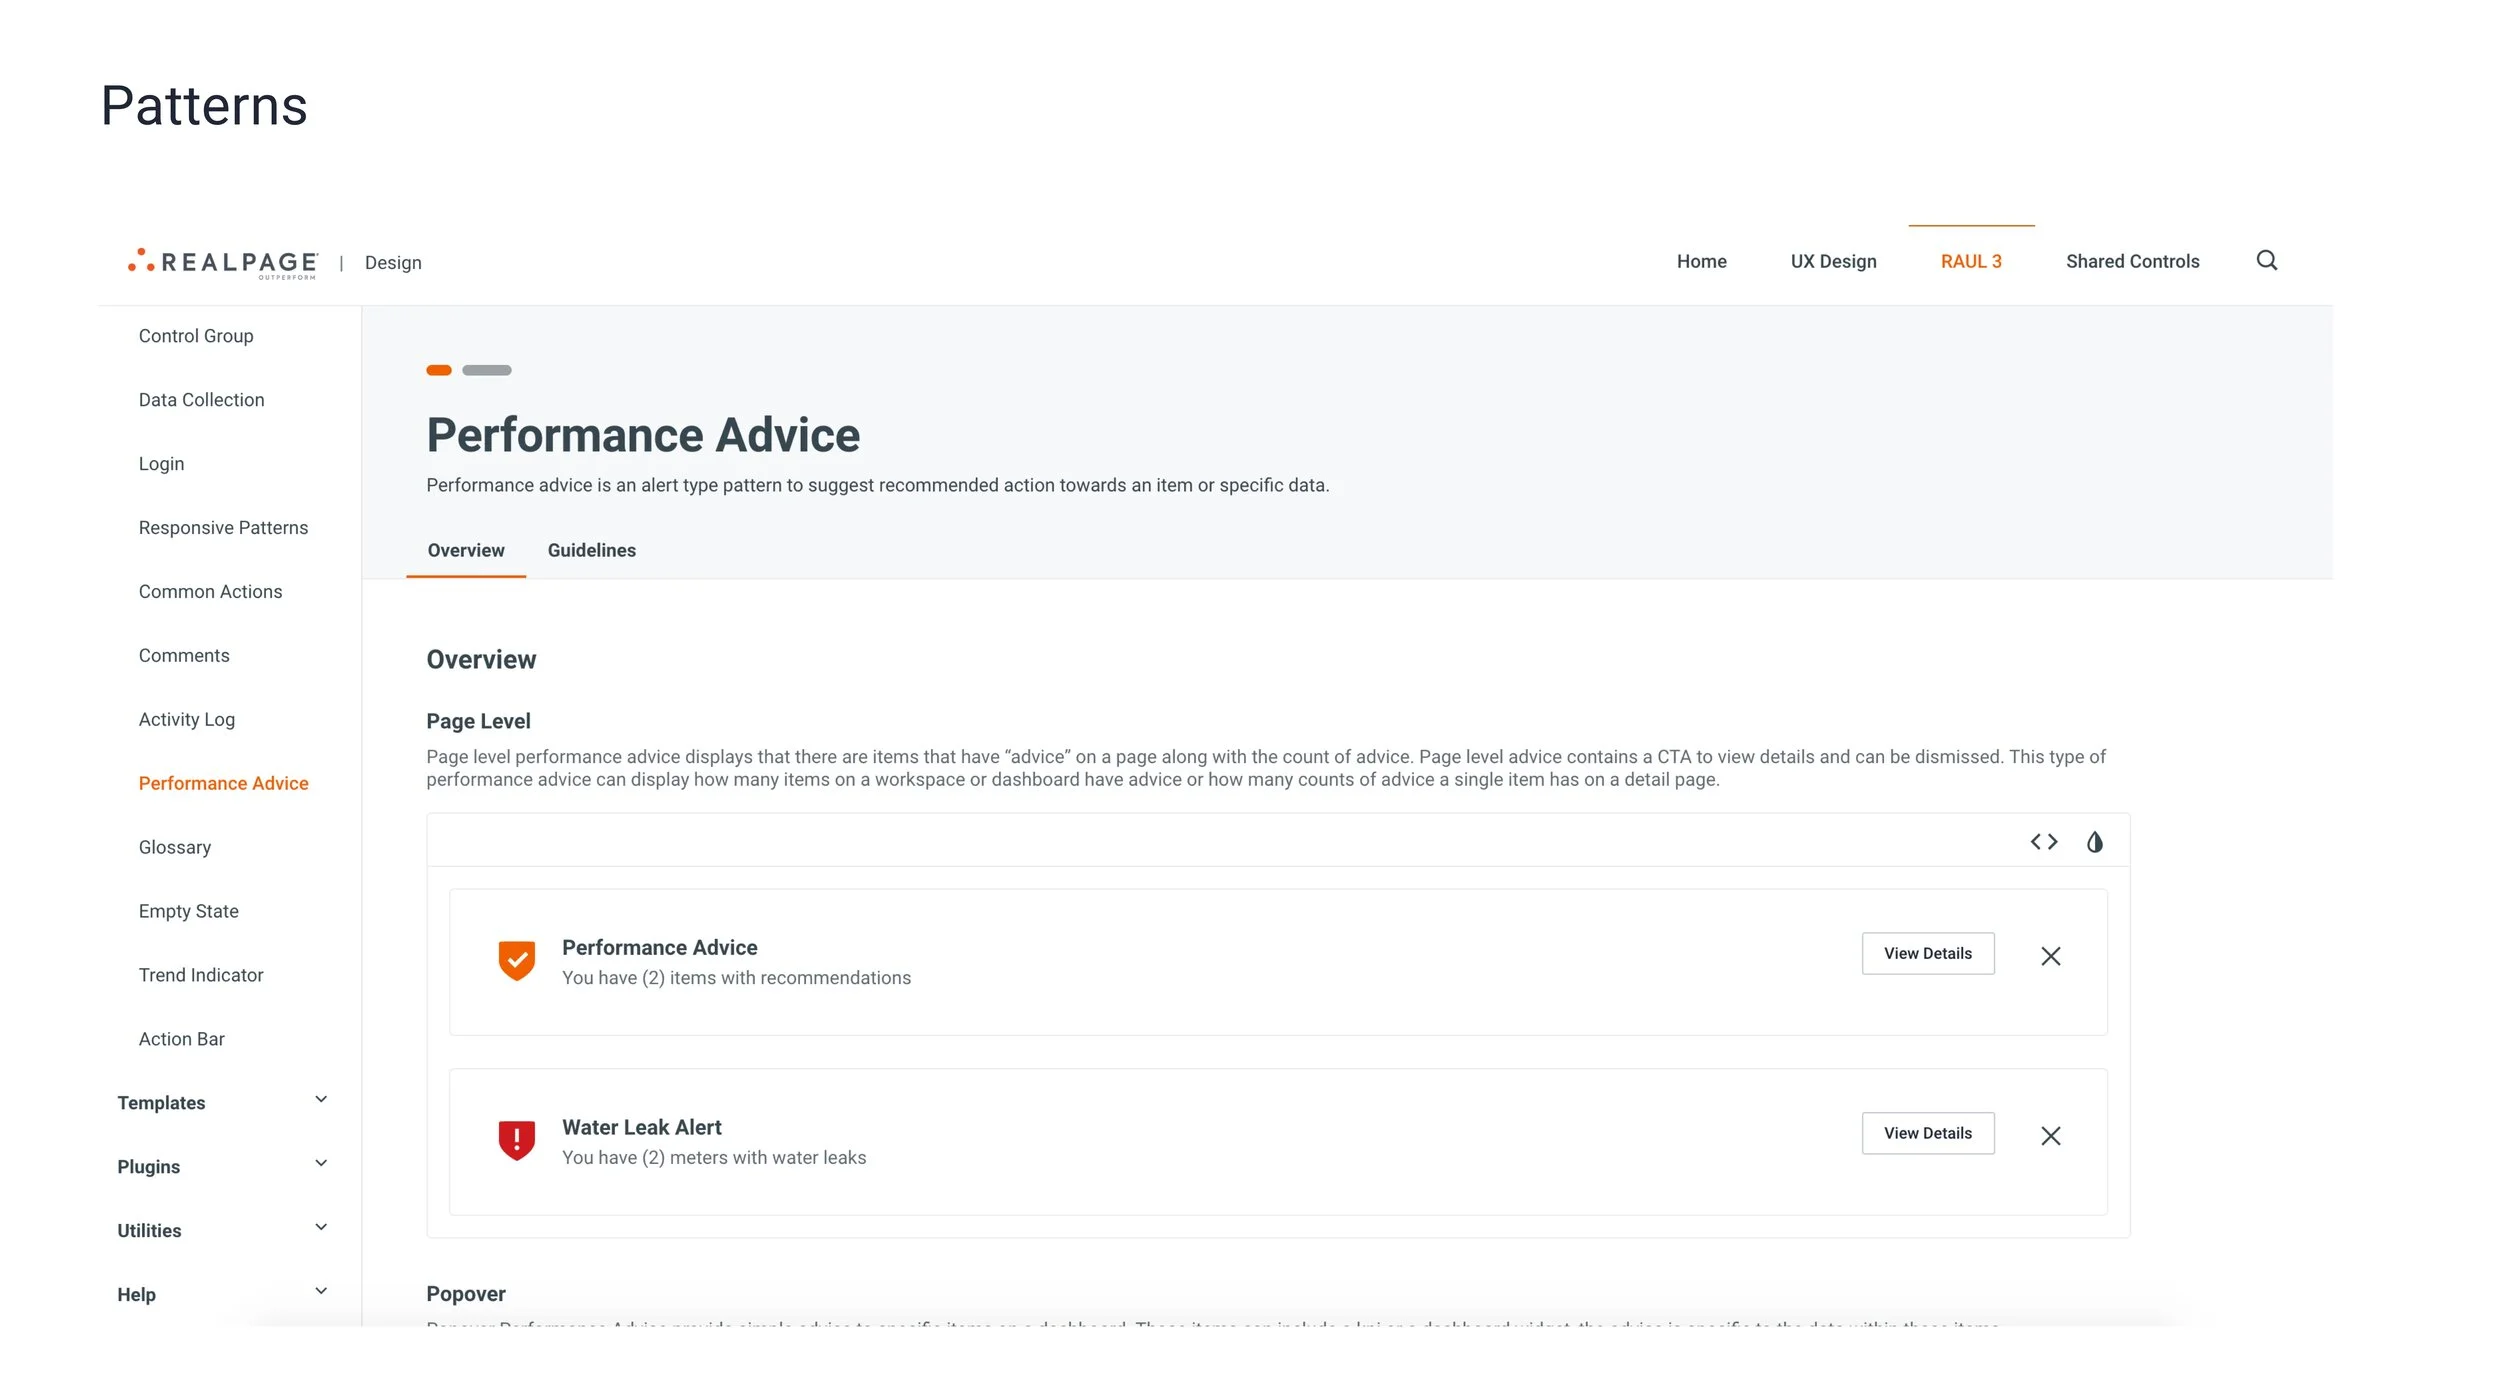Dismiss the Water Leak Alert
The height and width of the screenshot is (1400, 2500).
click(2050, 1136)
